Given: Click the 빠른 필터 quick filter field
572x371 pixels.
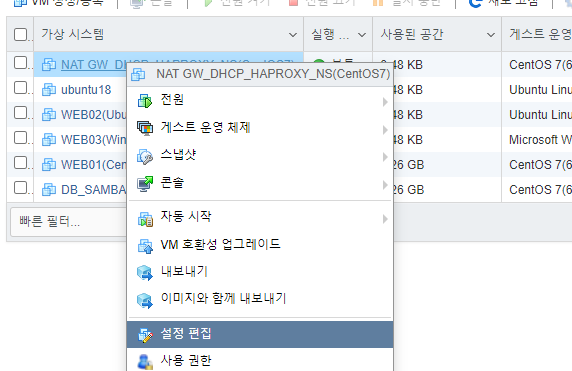Looking at the screenshot, I should point(69,222).
